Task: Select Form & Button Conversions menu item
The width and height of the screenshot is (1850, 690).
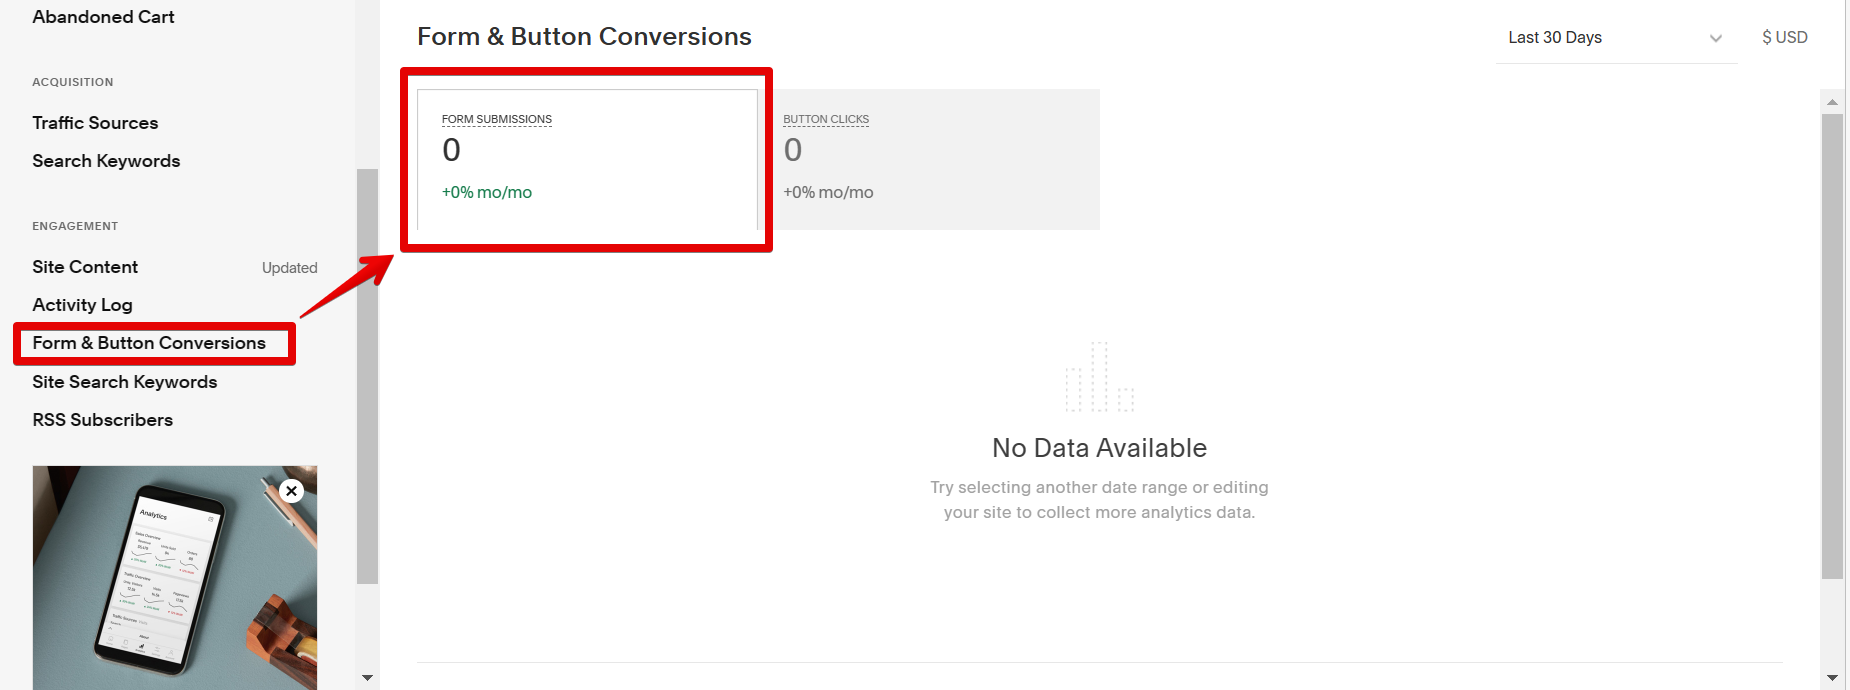Action: (149, 343)
